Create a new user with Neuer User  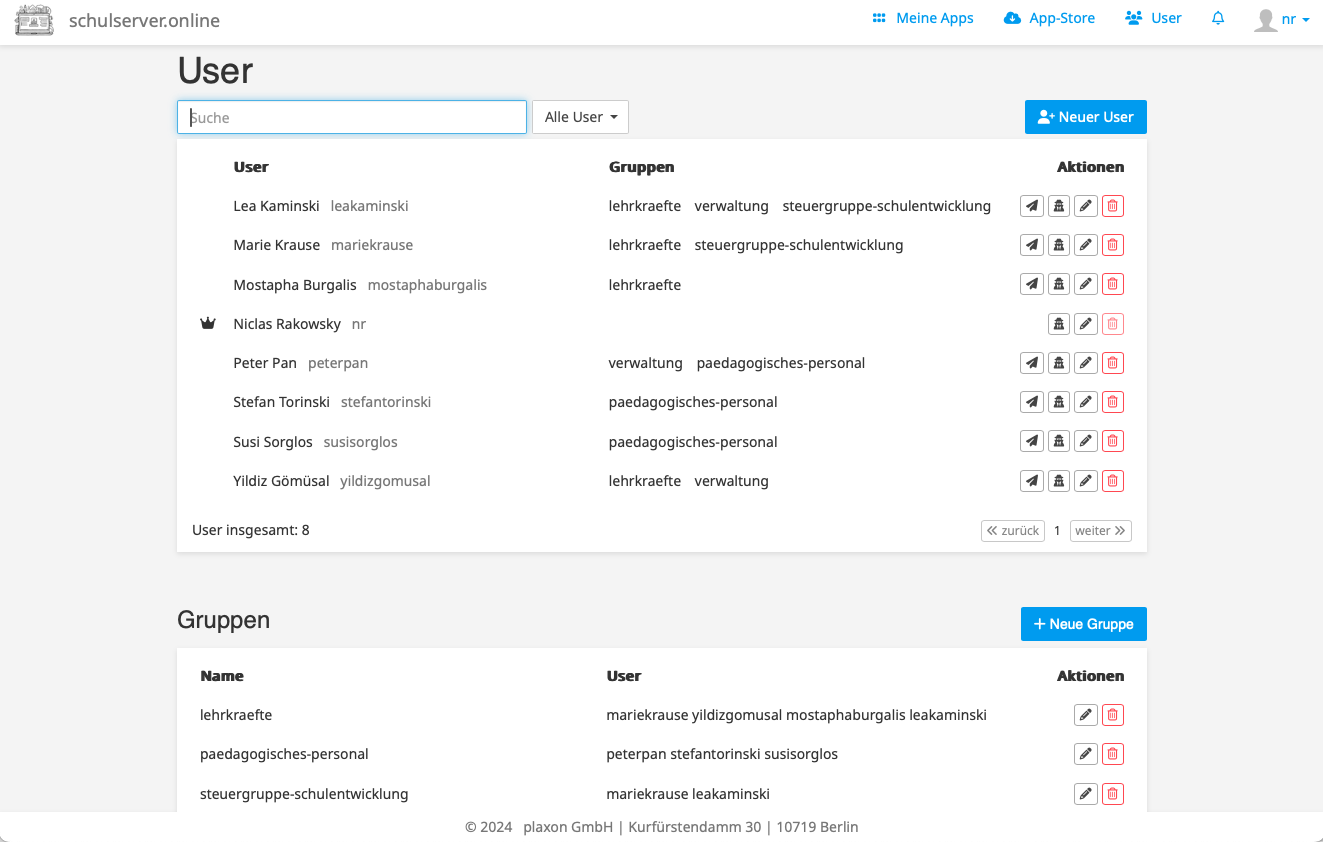tap(1085, 116)
